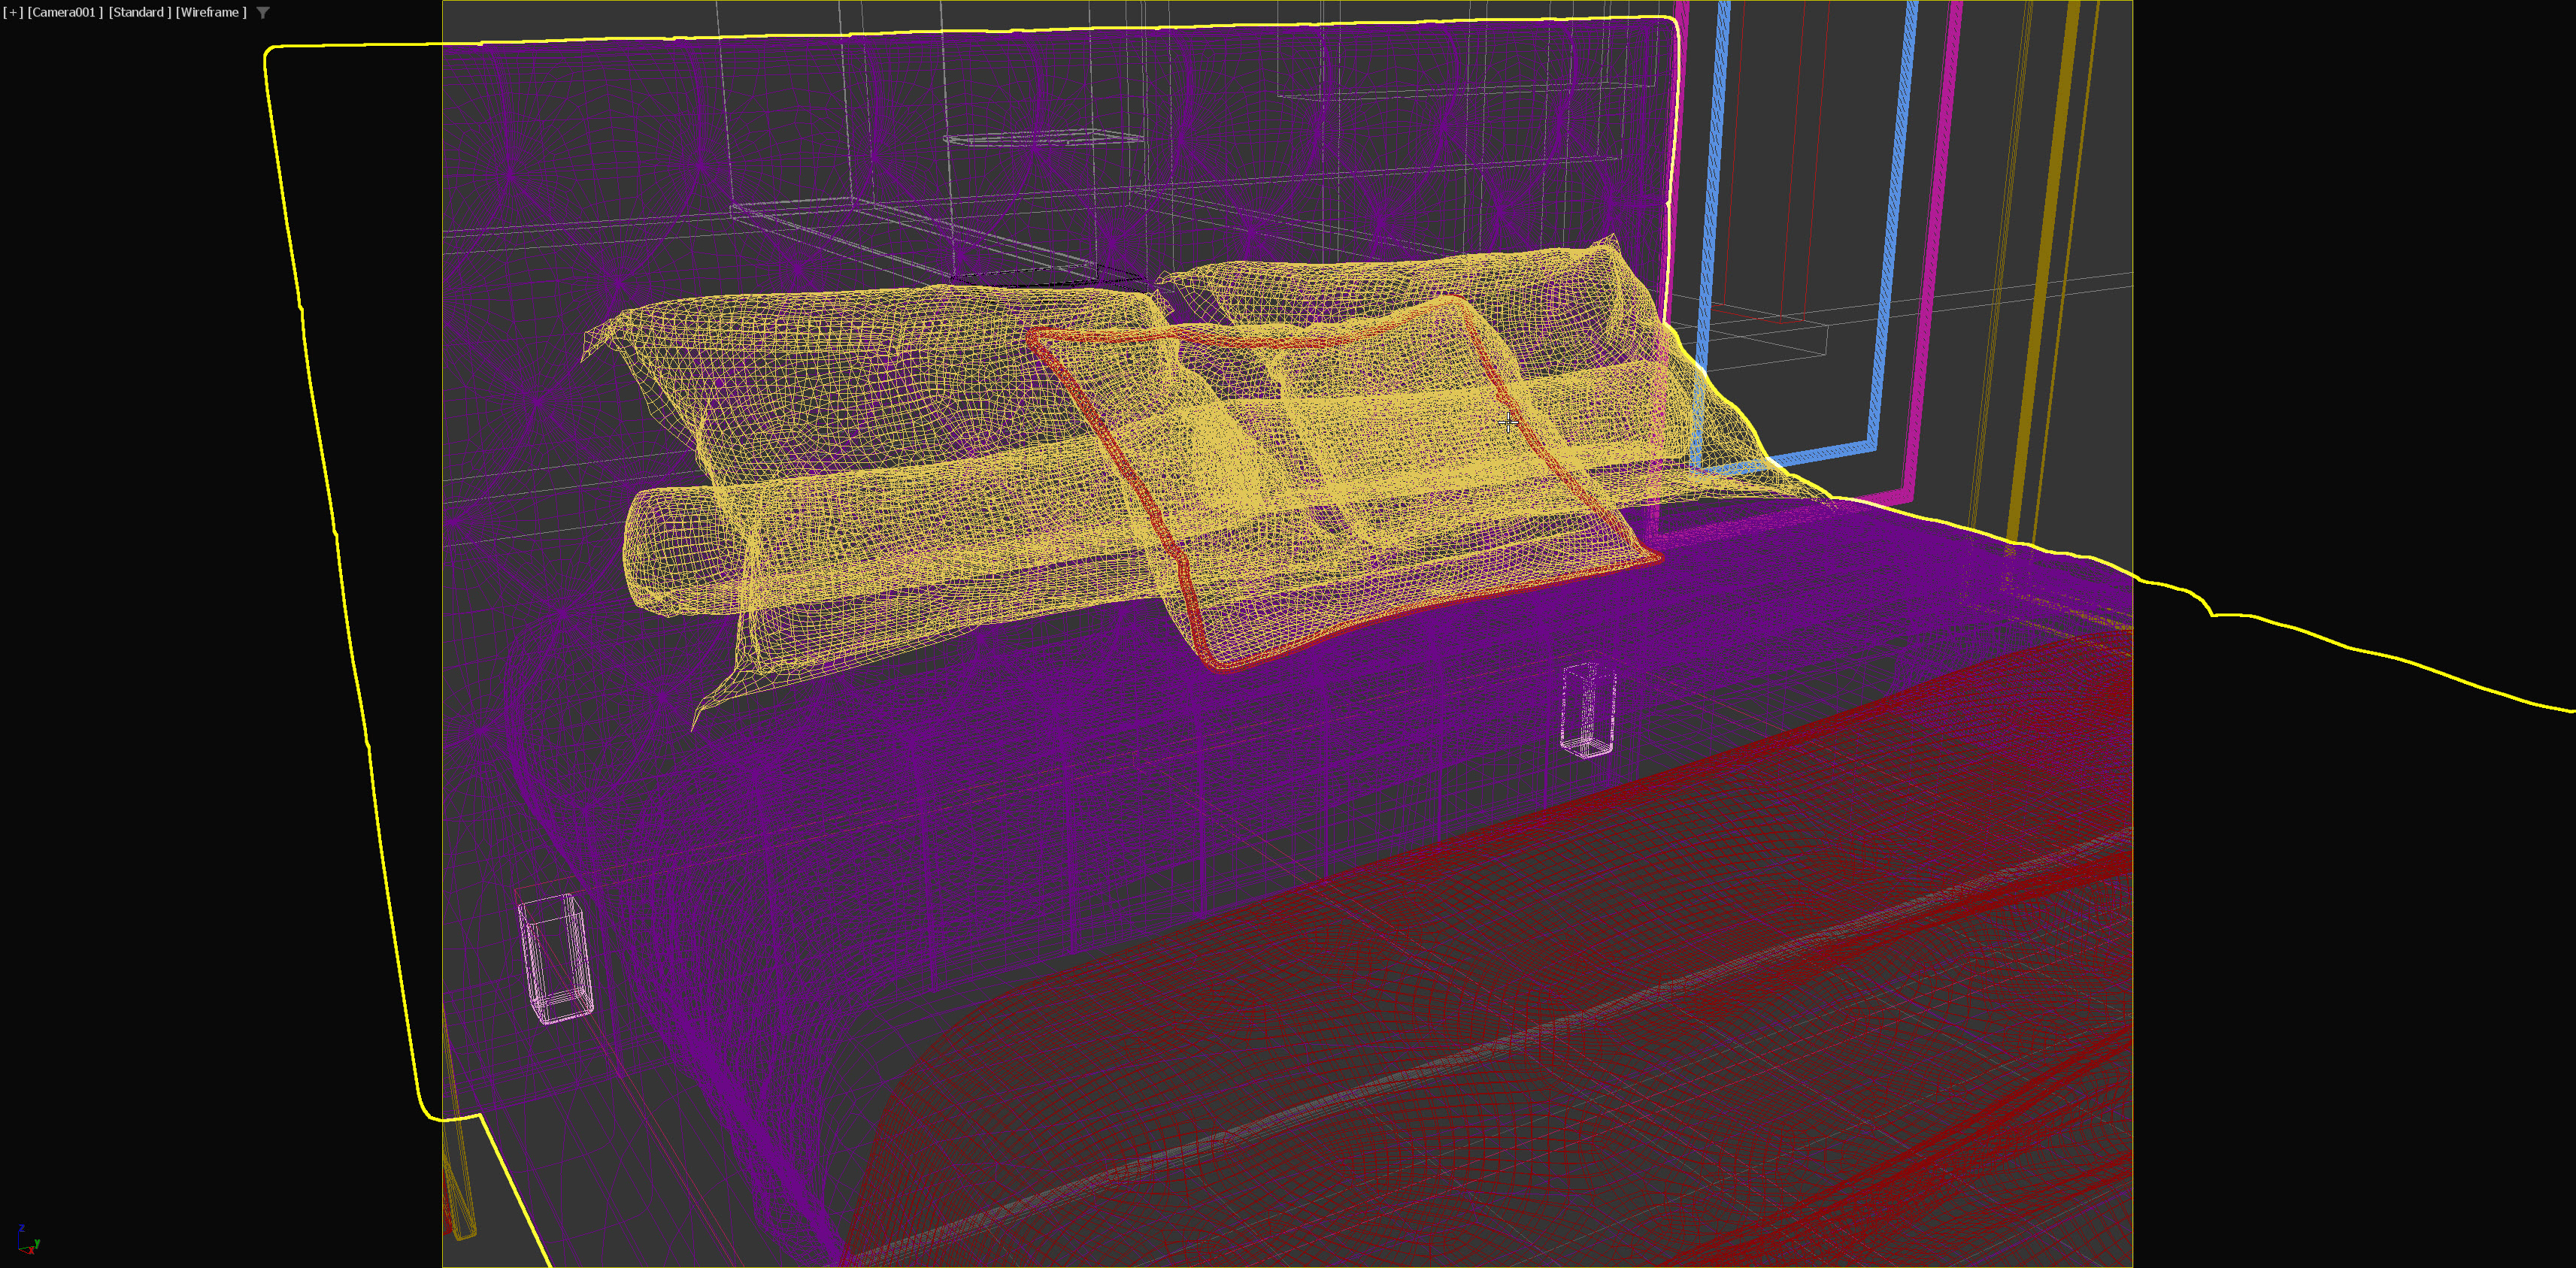Open the [+] general viewport menu

[13, 12]
